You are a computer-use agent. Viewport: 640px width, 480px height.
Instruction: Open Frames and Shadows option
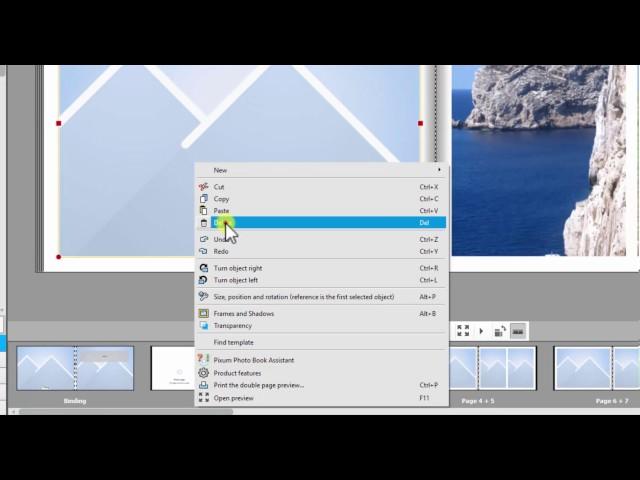click(322, 313)
